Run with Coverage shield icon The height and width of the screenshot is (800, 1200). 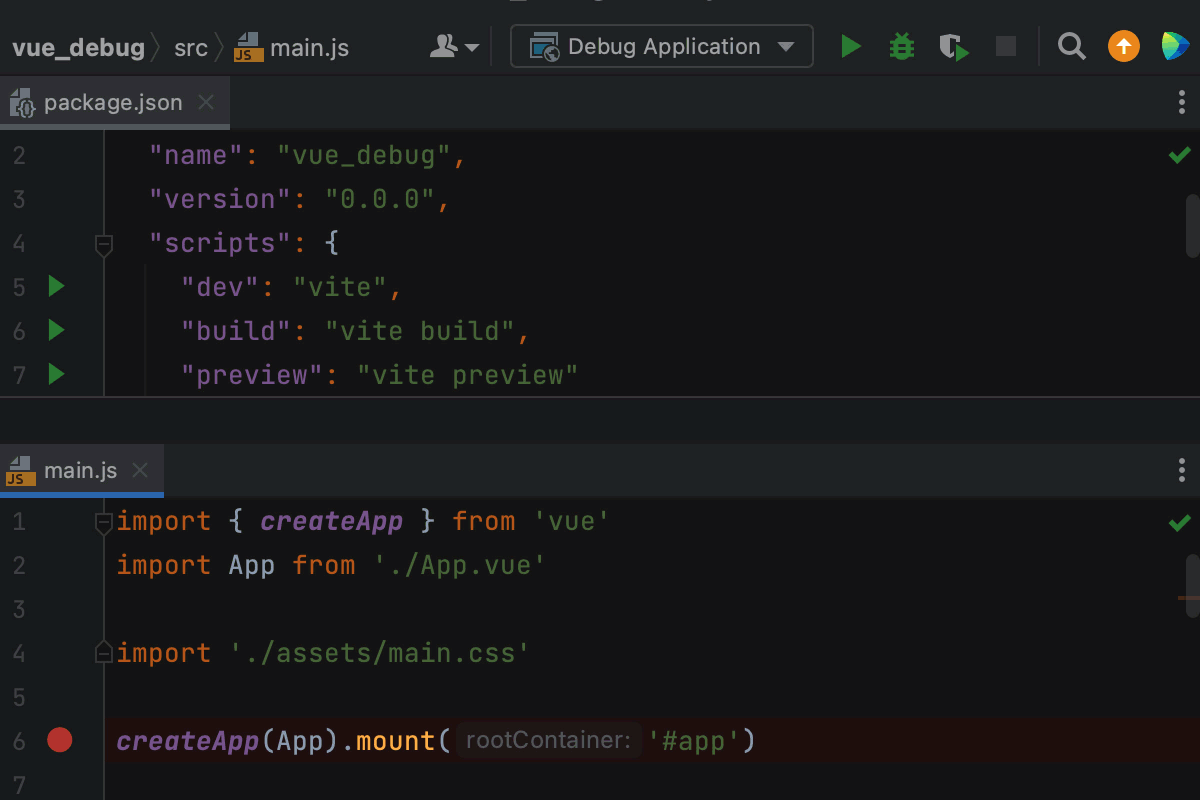(953, 46)
